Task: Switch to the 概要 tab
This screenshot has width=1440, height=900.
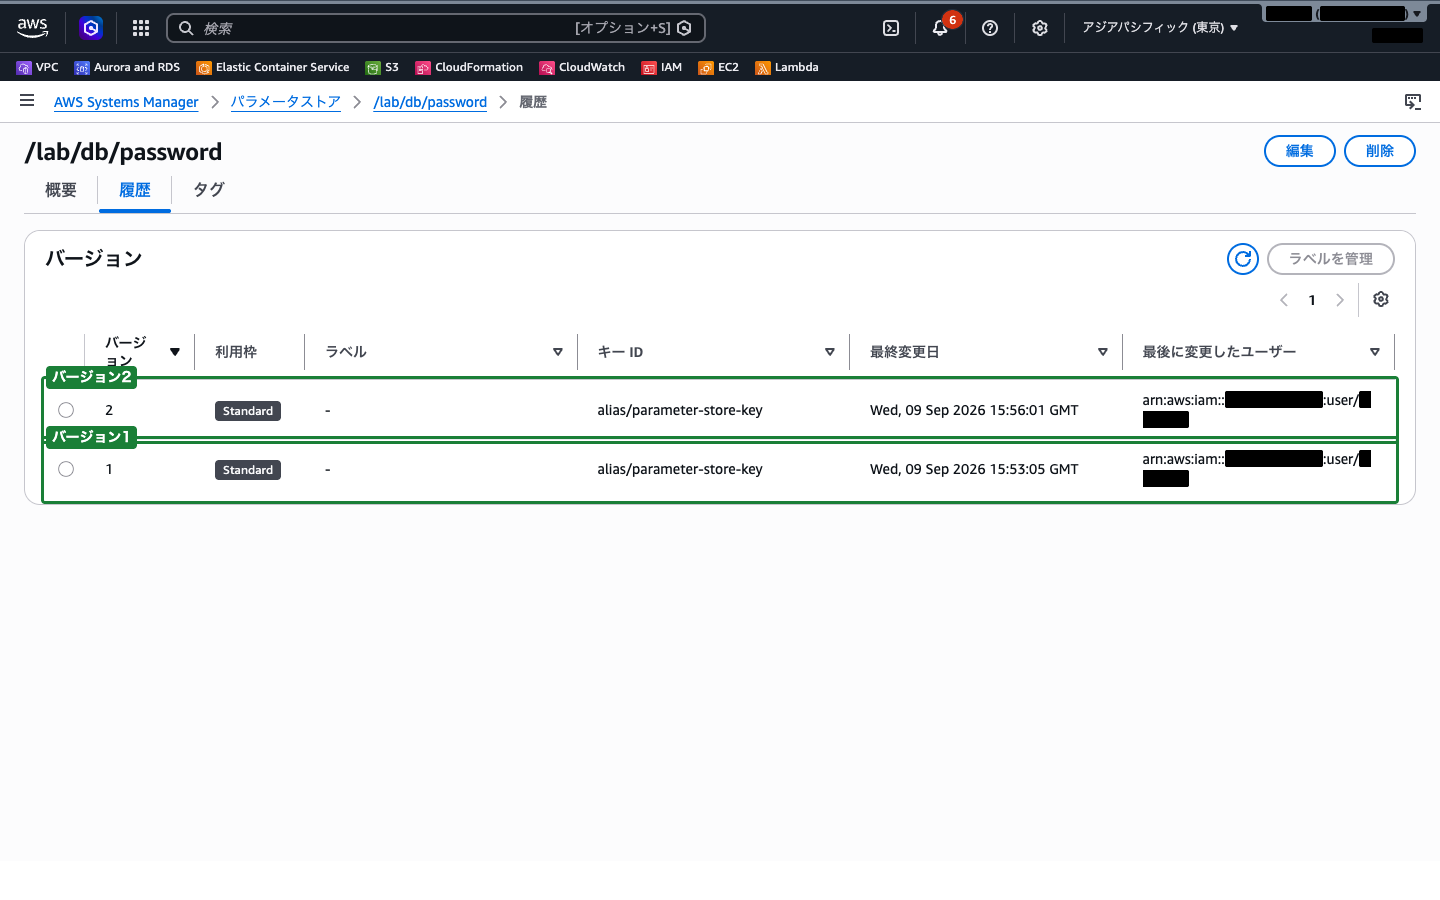Action: pos(61,190)
